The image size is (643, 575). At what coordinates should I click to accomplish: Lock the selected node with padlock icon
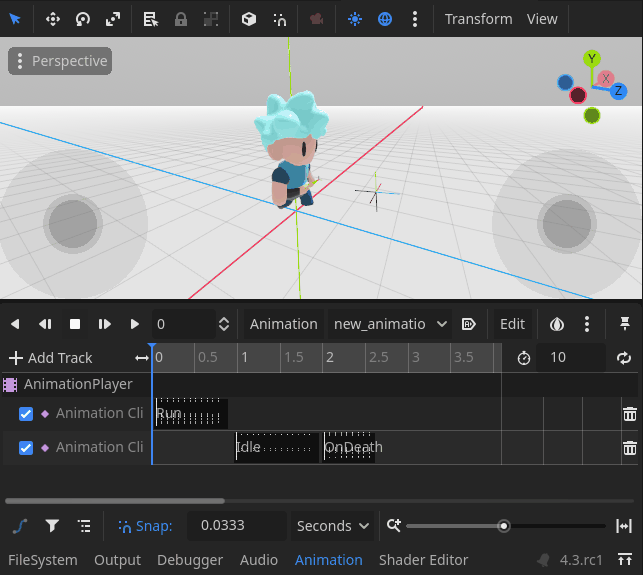click(x=181, y=19)
